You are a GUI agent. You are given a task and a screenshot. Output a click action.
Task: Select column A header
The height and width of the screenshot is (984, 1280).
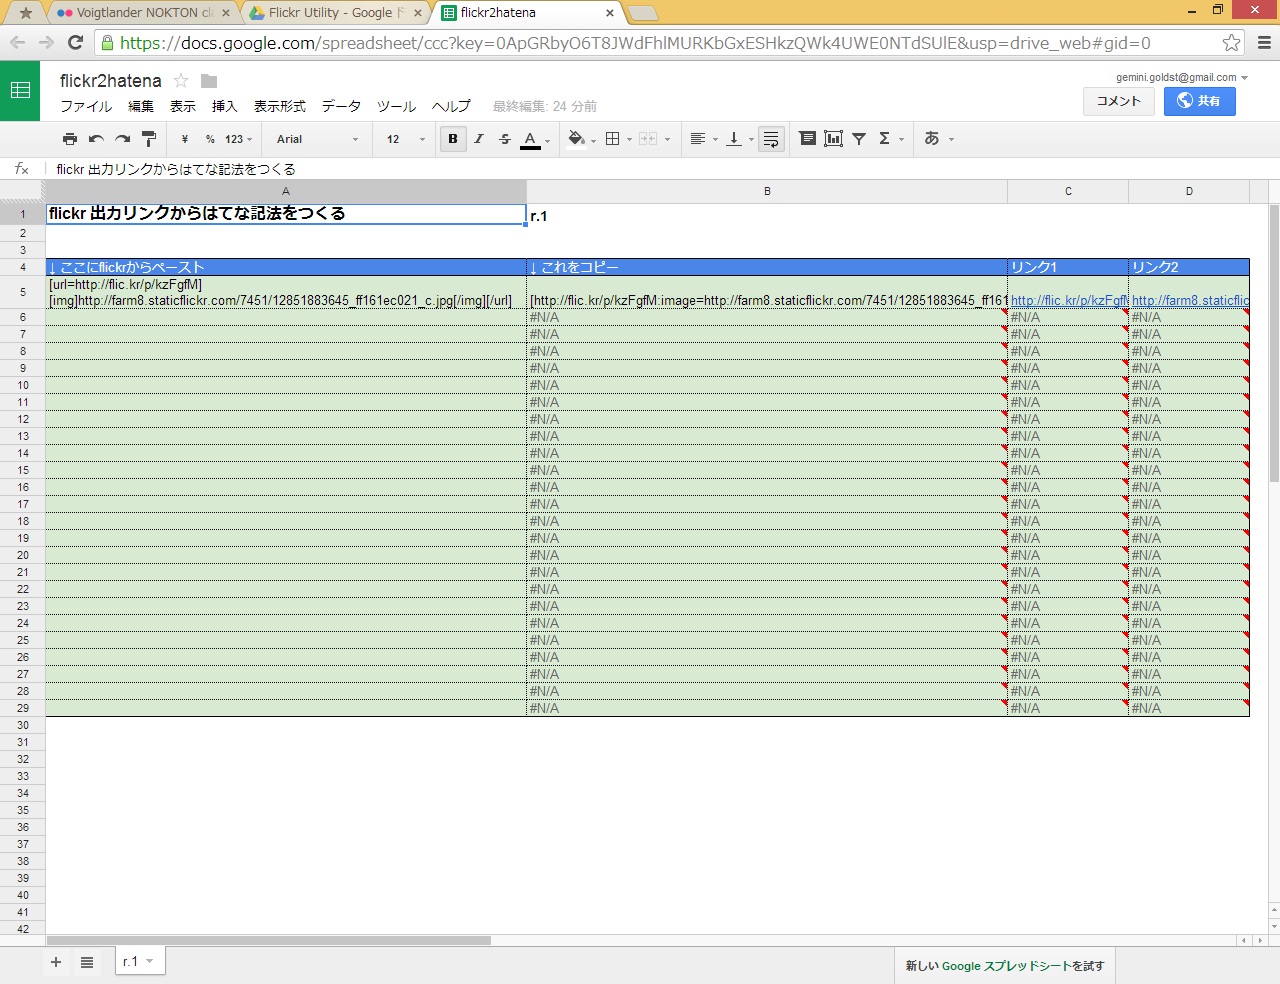(286, 191)
